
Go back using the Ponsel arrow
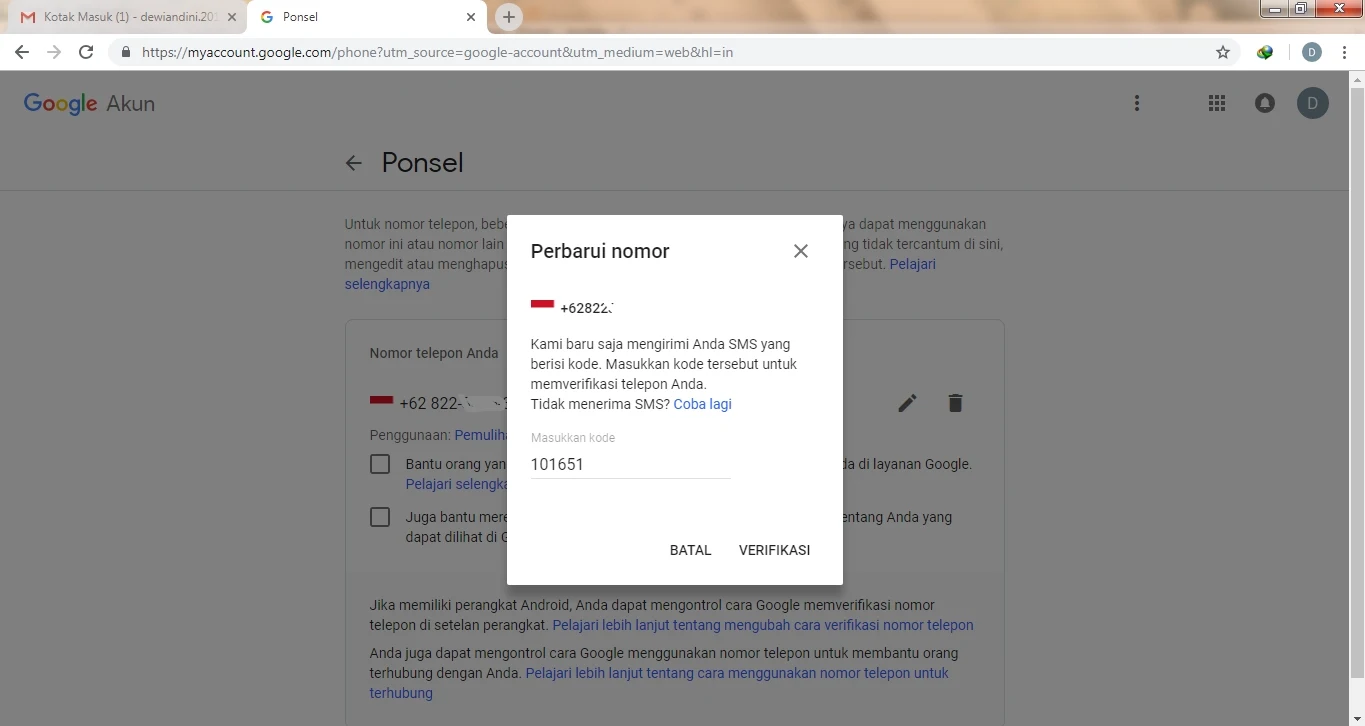point(353,163)
